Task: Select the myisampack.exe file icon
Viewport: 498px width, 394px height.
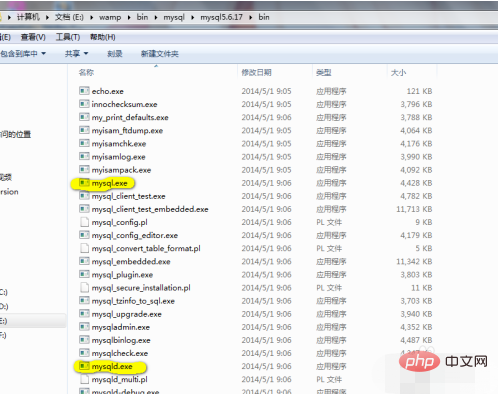Action: (84, 169)
